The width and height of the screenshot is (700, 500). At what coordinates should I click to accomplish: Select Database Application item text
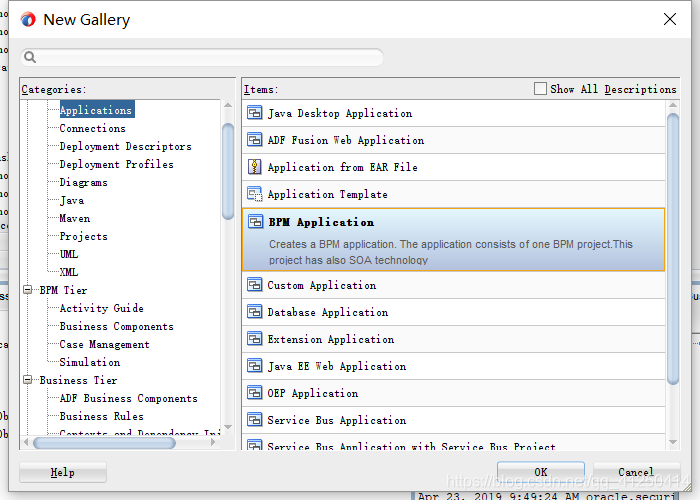pos(328,312)
